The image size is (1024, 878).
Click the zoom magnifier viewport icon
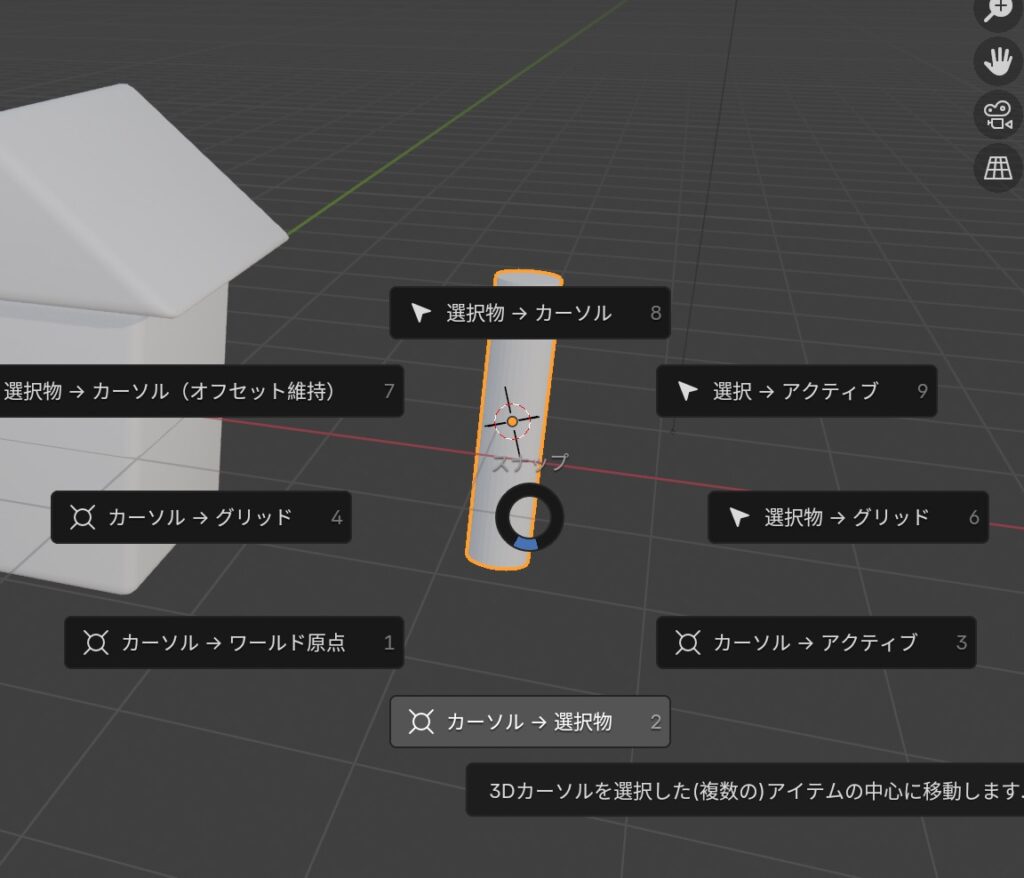pyautogui.click(x=997, y=10)
